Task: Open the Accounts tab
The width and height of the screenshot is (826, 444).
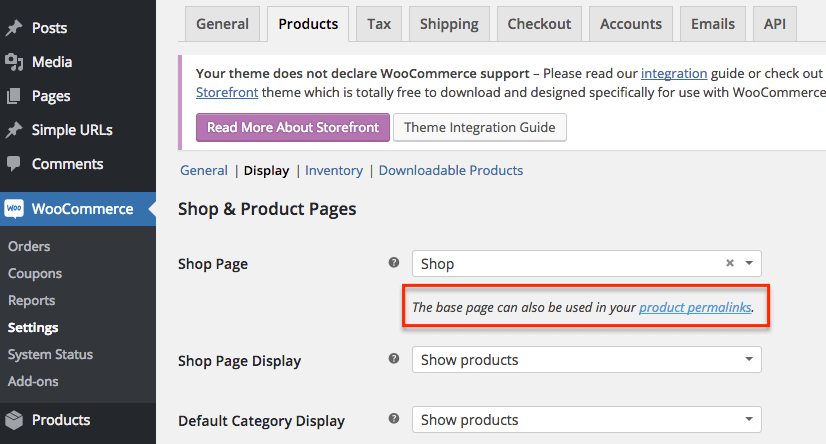Action: click(631, 24)
